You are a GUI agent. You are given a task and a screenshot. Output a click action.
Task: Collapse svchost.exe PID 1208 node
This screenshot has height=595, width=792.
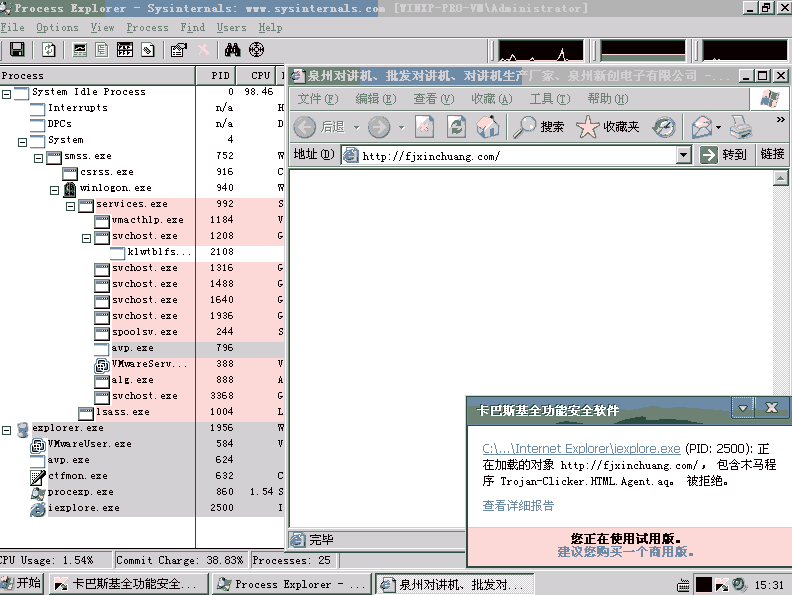coord(86,238)
